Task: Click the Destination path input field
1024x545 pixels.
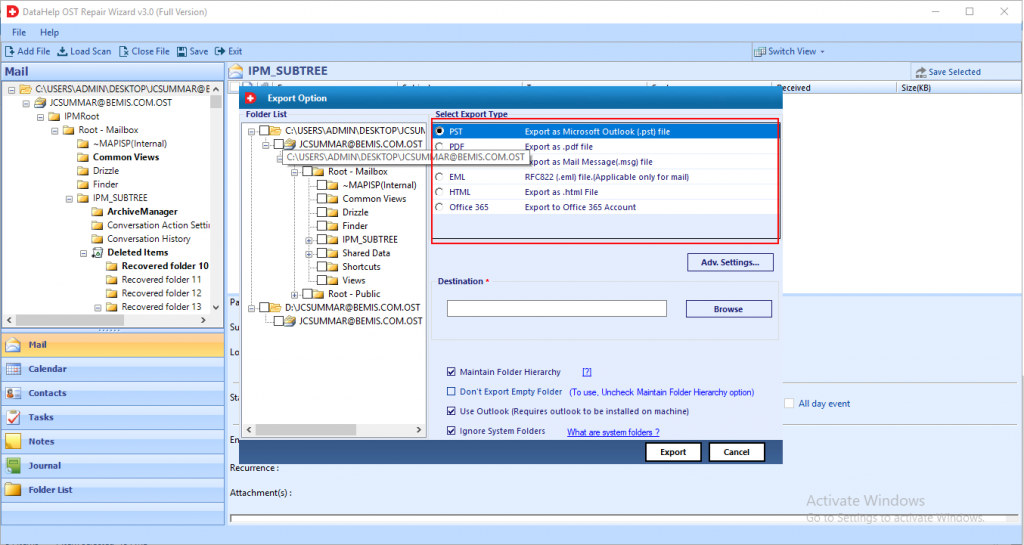Action: coord(556,309)
